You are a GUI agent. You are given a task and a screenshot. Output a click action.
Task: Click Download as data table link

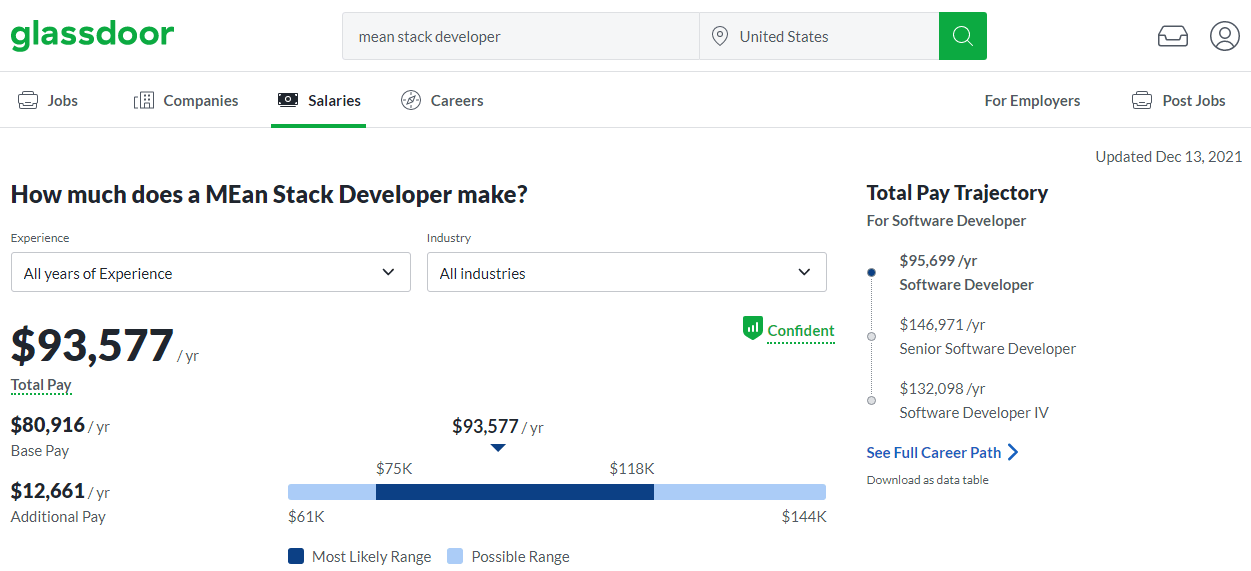pyautogui.click(x=927, y=480)
